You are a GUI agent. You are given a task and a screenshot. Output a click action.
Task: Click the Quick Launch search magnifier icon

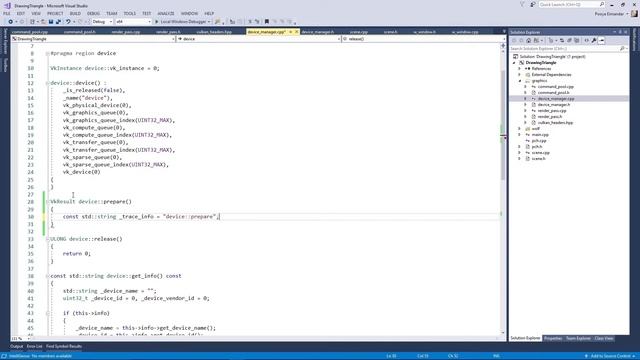pyautogui.click(x=602, y=4)
